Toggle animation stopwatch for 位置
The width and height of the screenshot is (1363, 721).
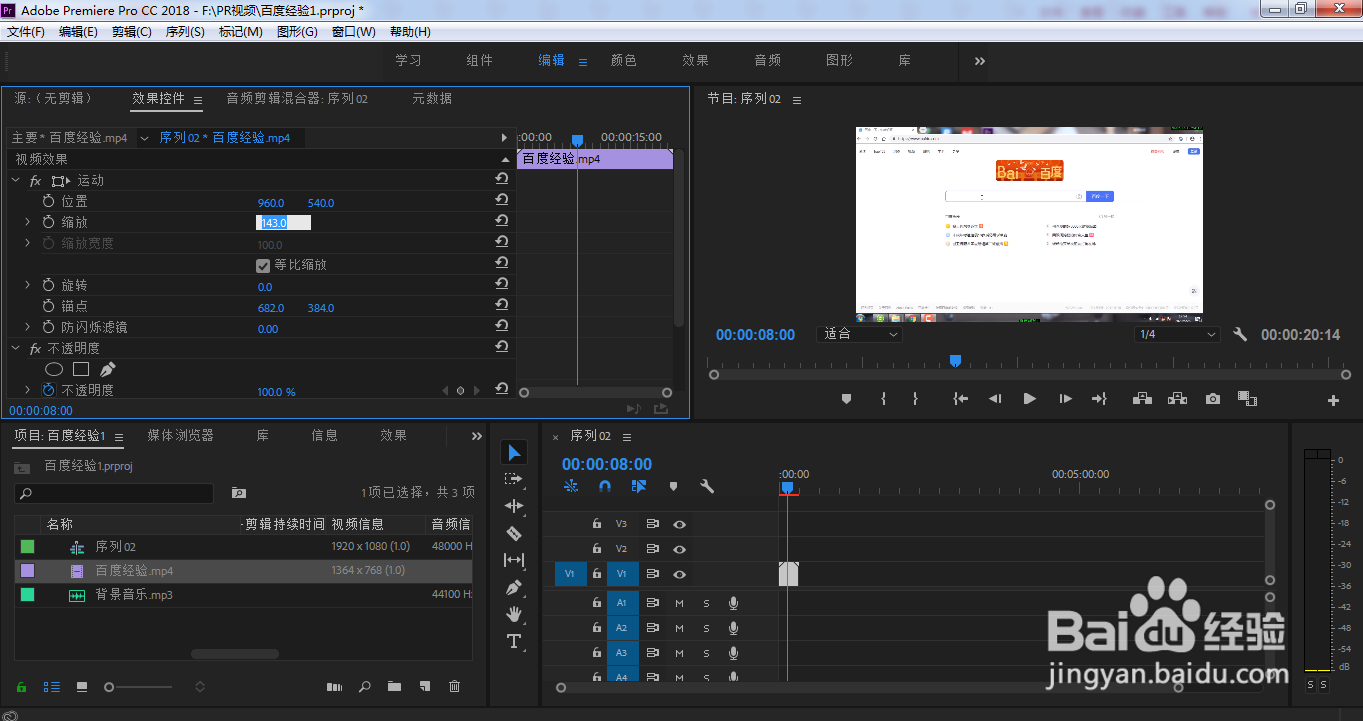pyautogui.click(x=49, y=202)
